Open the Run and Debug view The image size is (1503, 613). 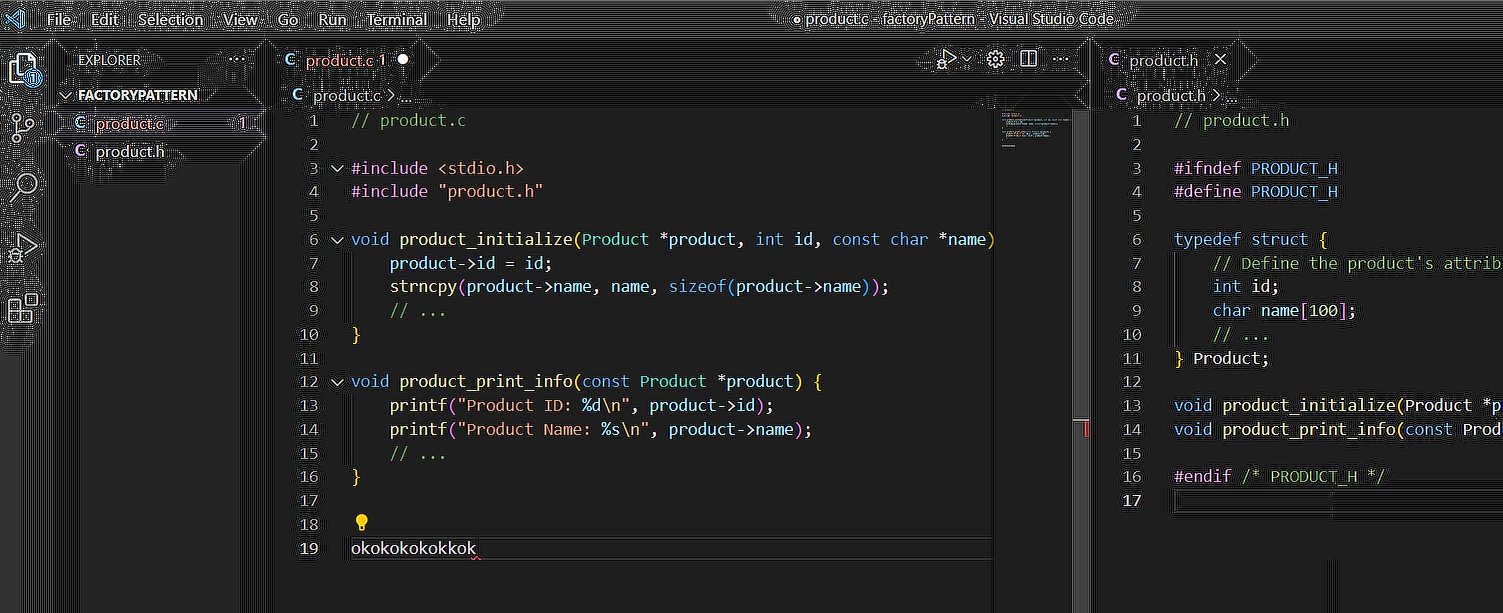click(22, 248)
